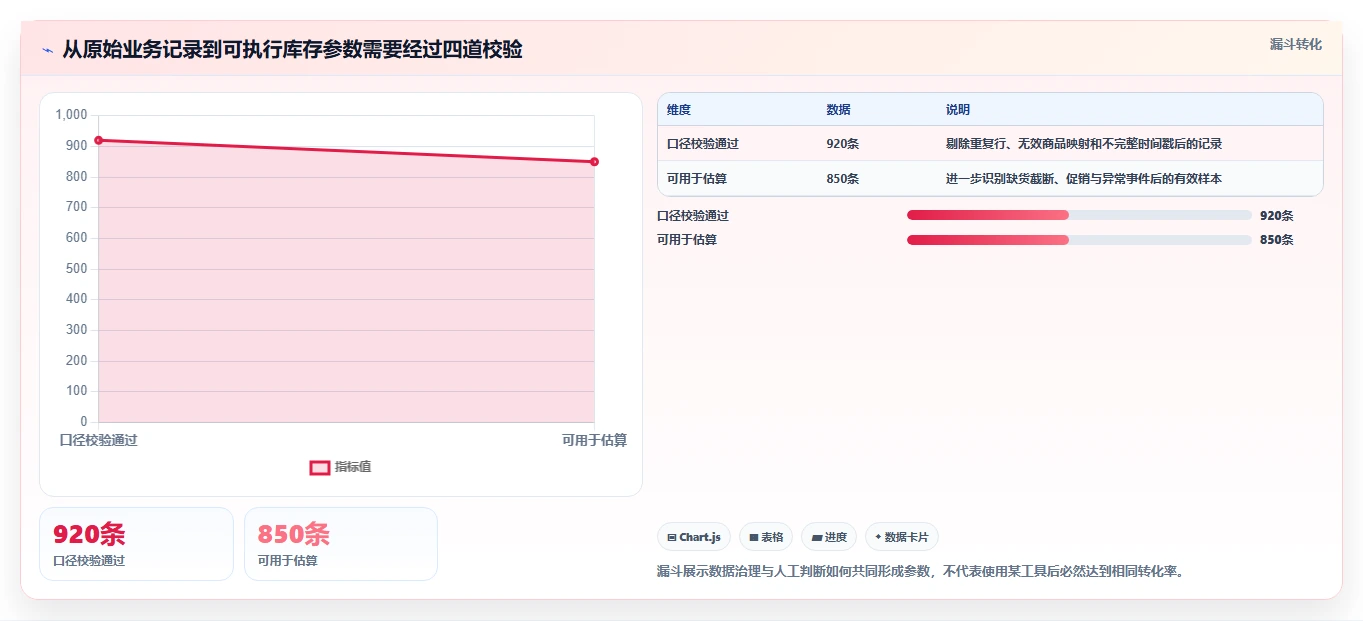Click the 口径校验通过 x-axis label
The width and height of the screenshot is (1363, 621).
pyautogui.click(x=98, y=440)
